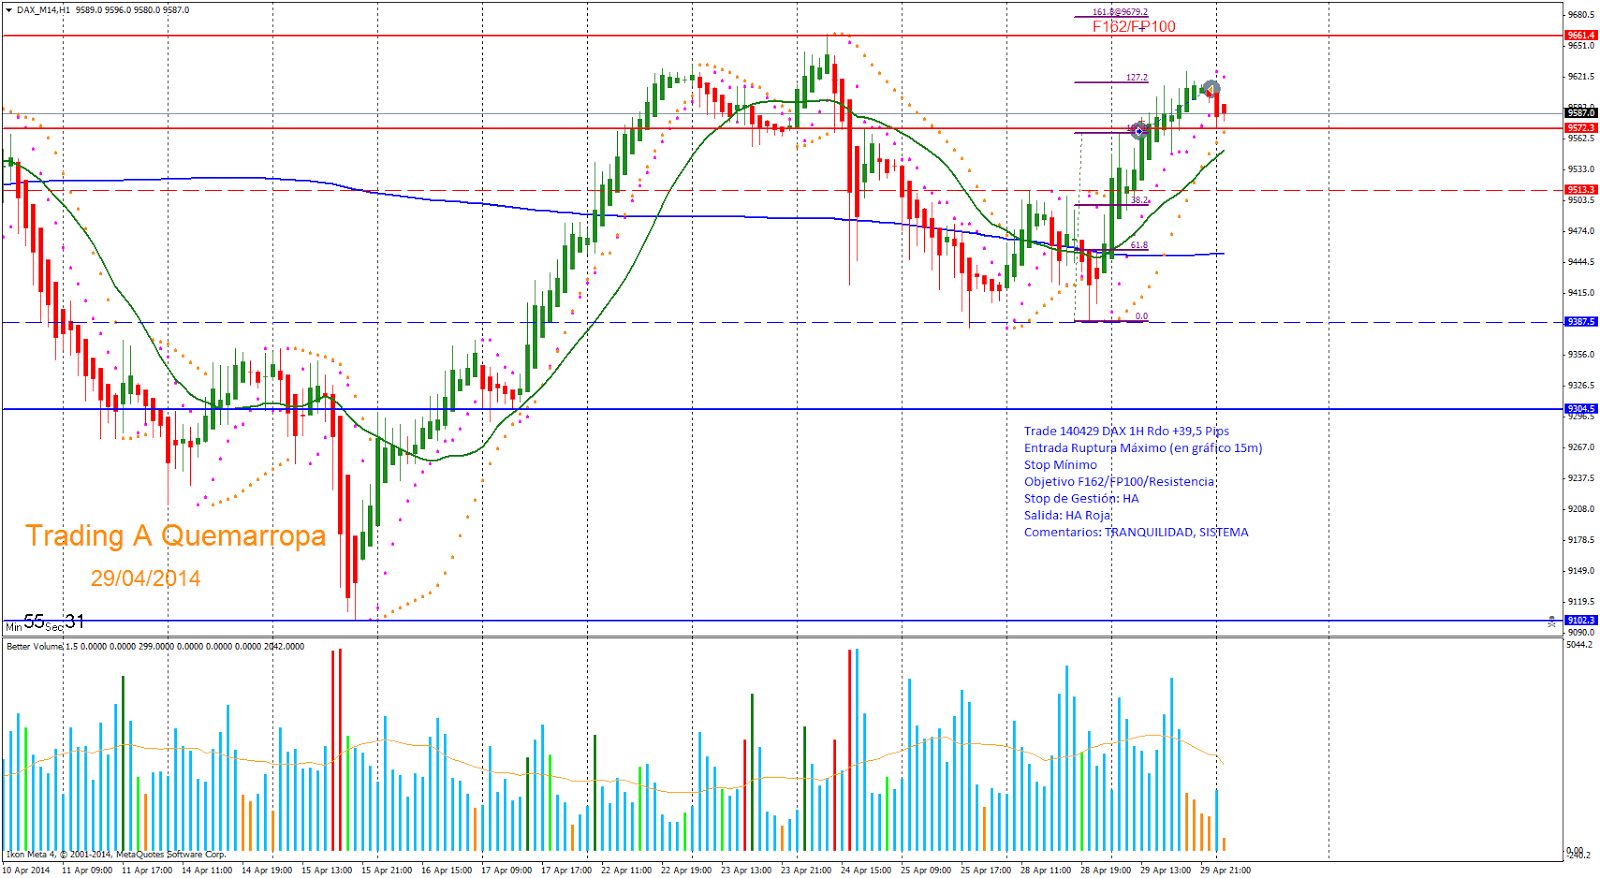
Task: Open the DAX_M14,H1 chart symbol dropdown arrow
Action: (9, 10)
